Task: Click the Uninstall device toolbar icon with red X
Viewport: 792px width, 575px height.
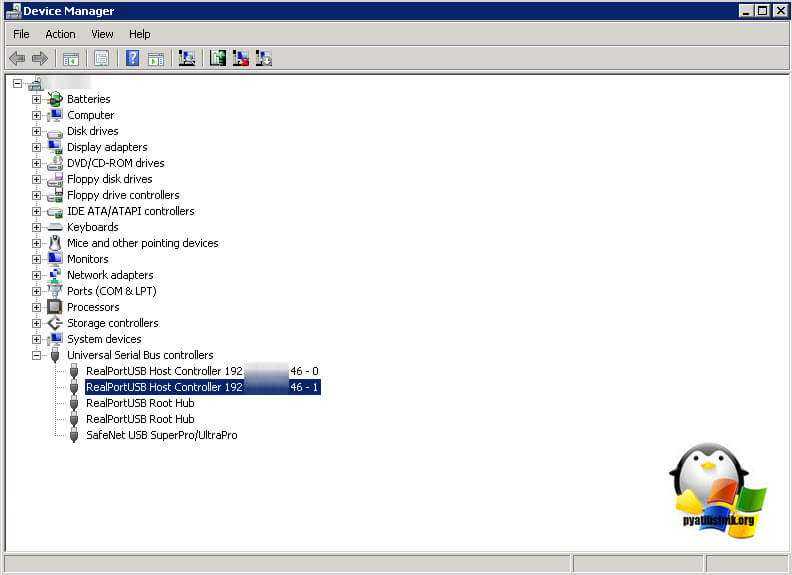Action: (x=240, y=58)
